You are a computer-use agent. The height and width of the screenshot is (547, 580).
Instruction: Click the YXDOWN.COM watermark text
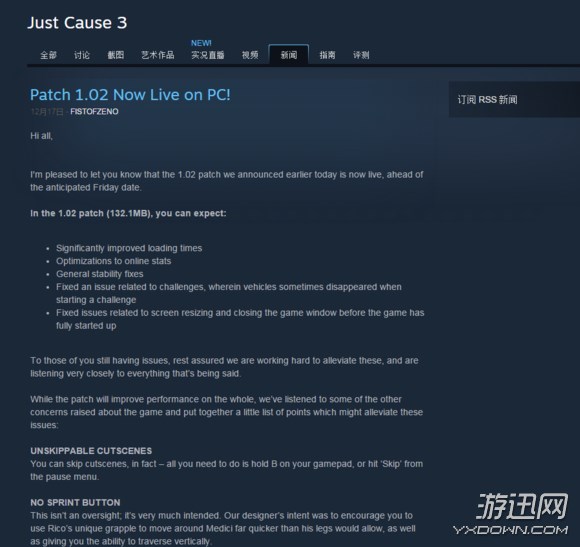click(511, 530)
